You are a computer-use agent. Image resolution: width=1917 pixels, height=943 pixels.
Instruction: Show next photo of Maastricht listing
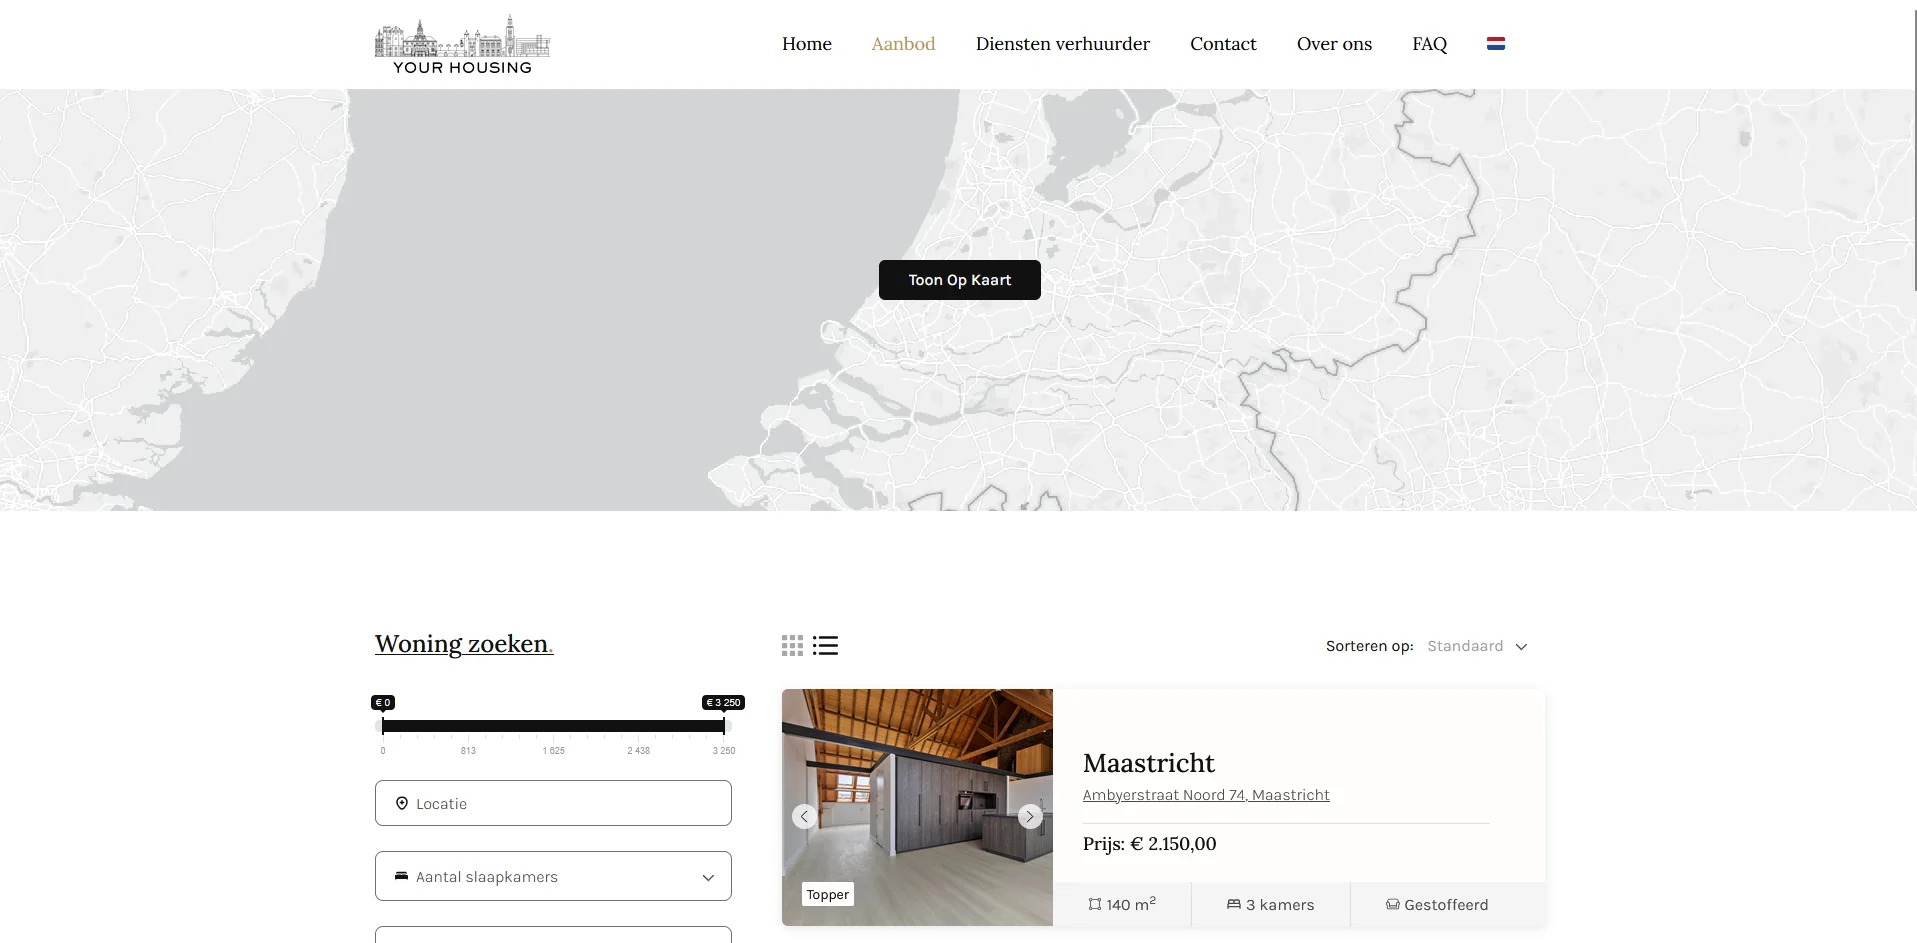point(1030,817)
